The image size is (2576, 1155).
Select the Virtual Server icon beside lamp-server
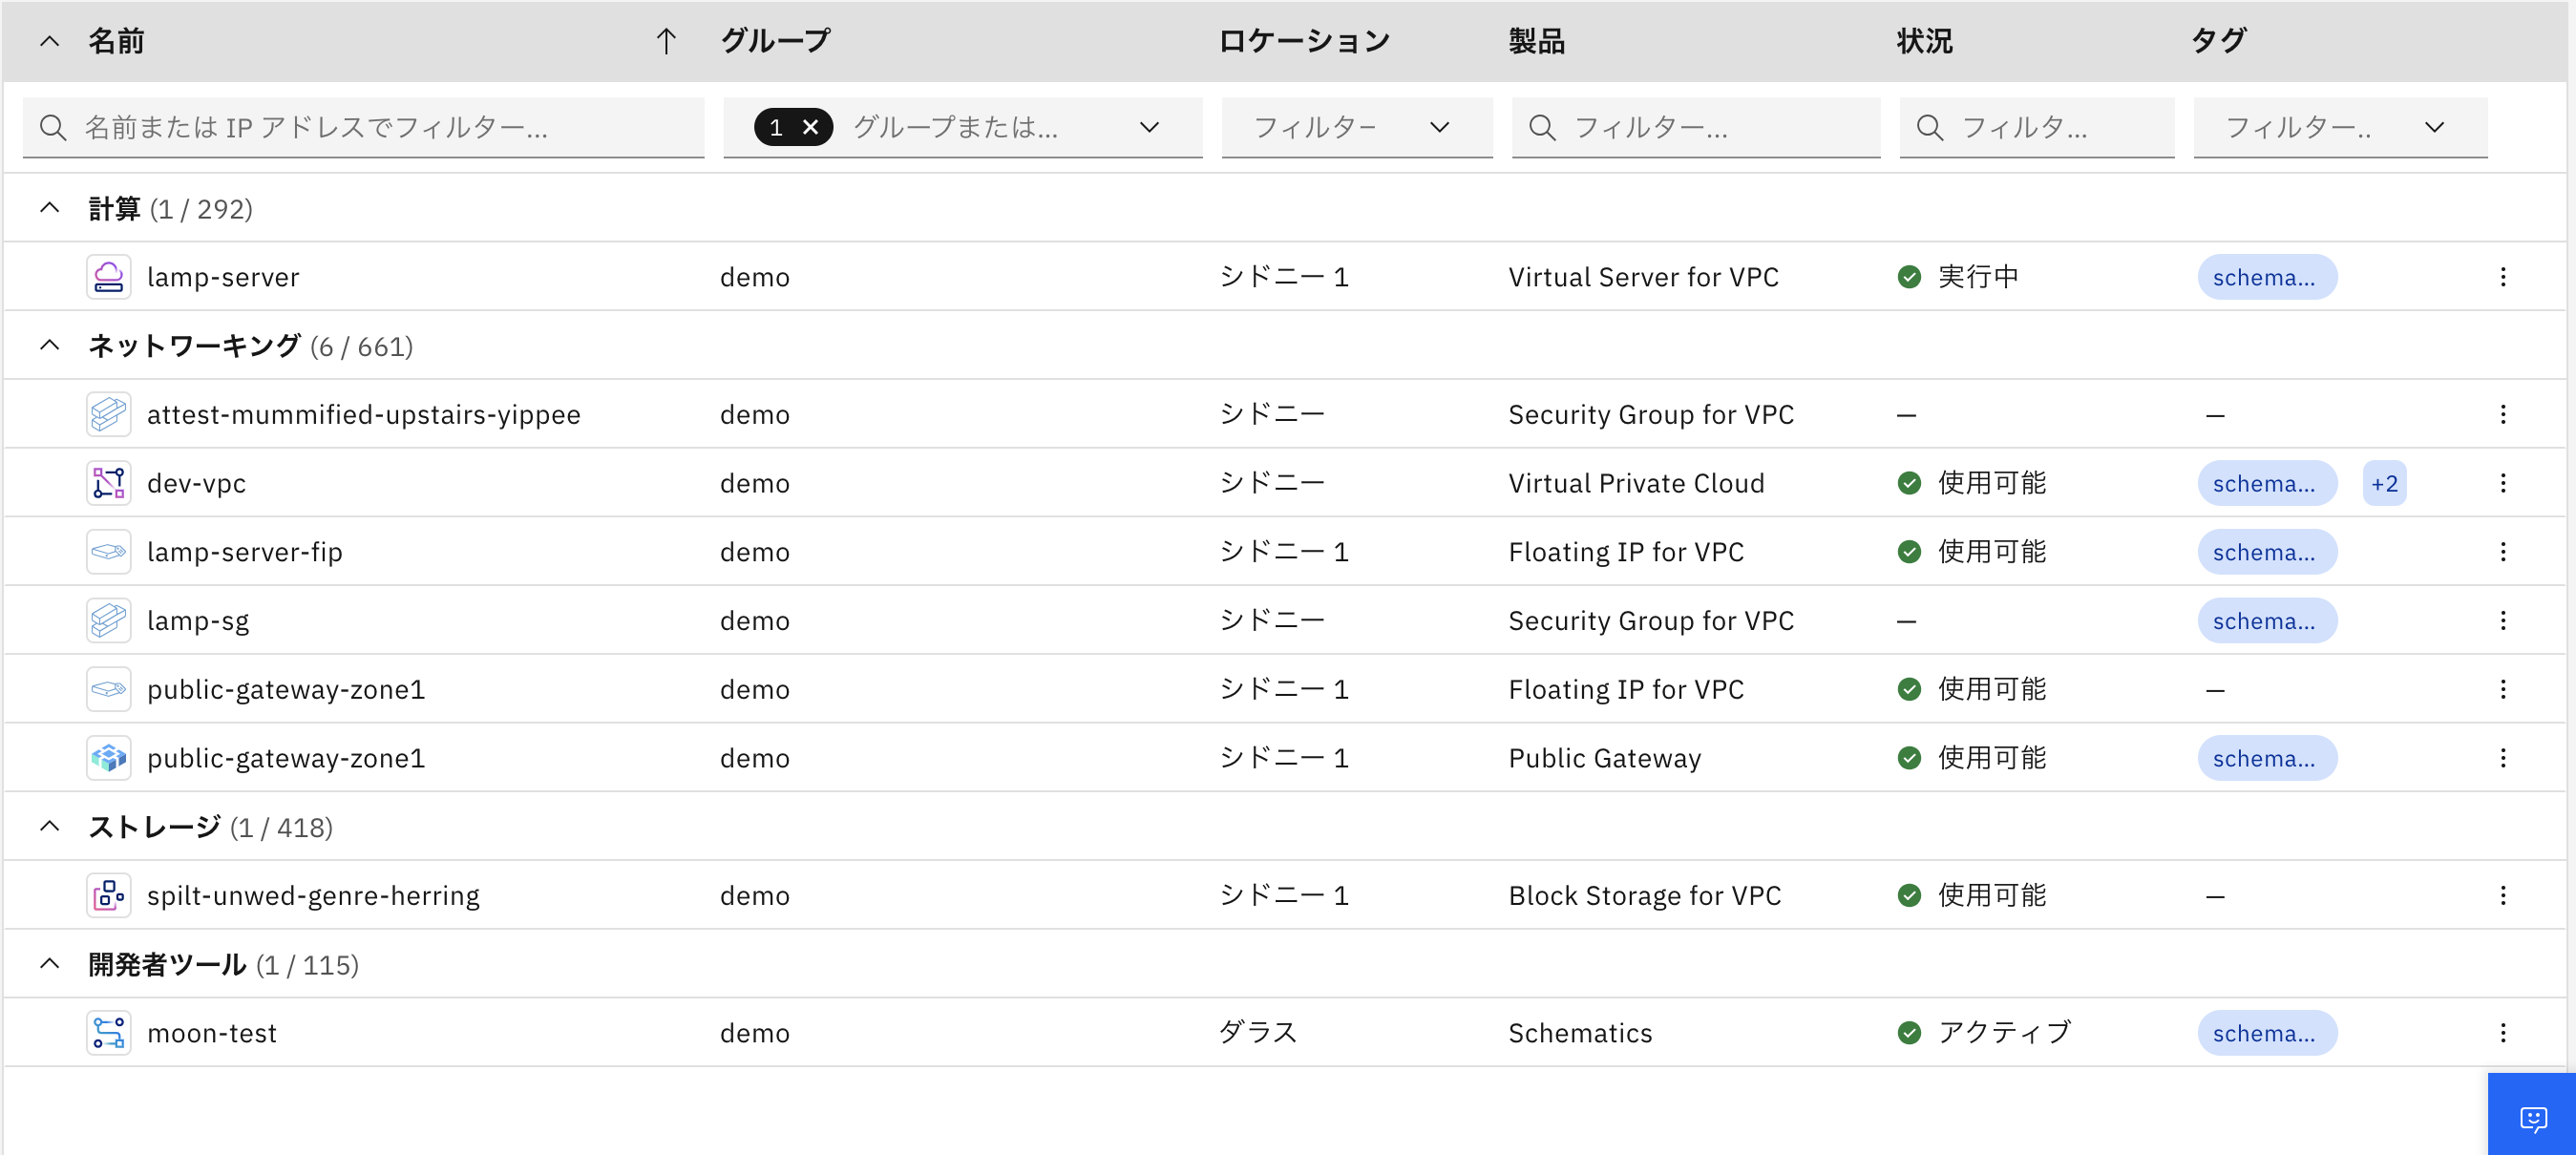[x=108, y=277]
